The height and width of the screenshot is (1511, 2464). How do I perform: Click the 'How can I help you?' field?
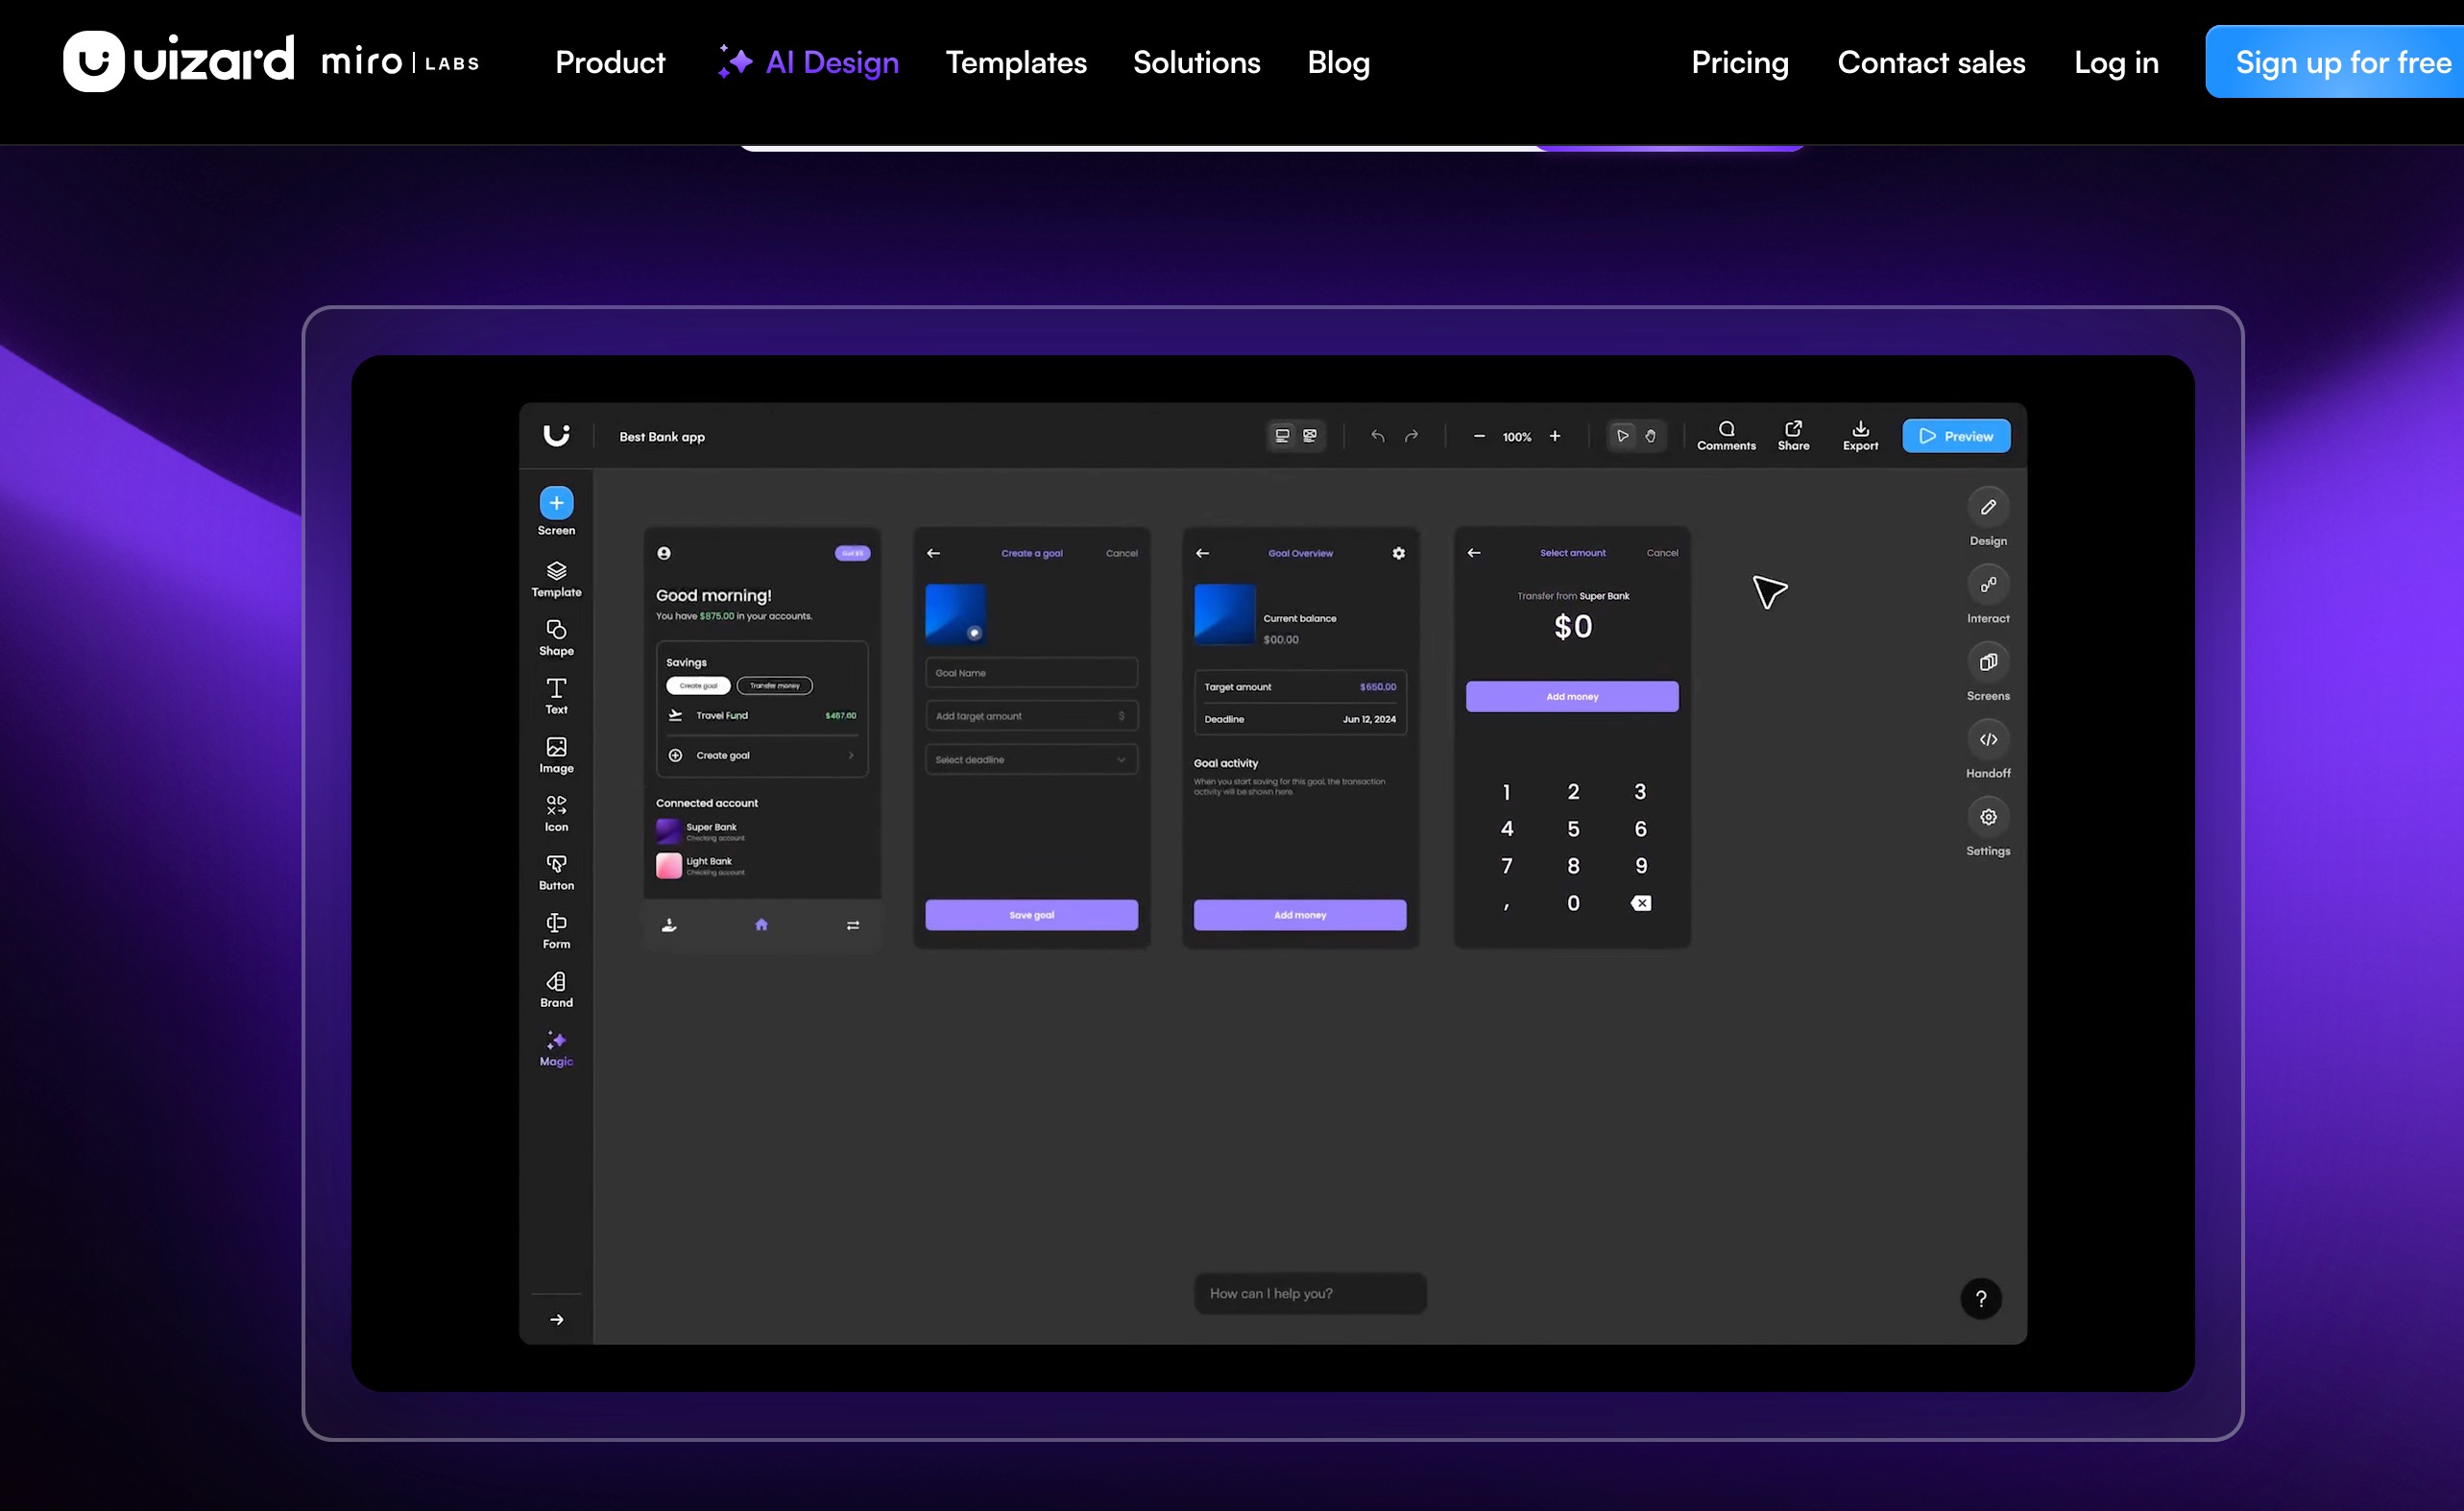click(1310, 1293)
